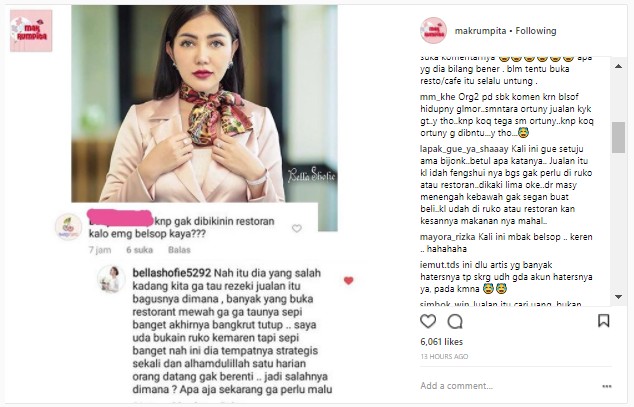Viewport: 634px width, 407px height.
Task: Toggle the red heart on bellashofie5292's reply
Action: [x=349, y=280]
